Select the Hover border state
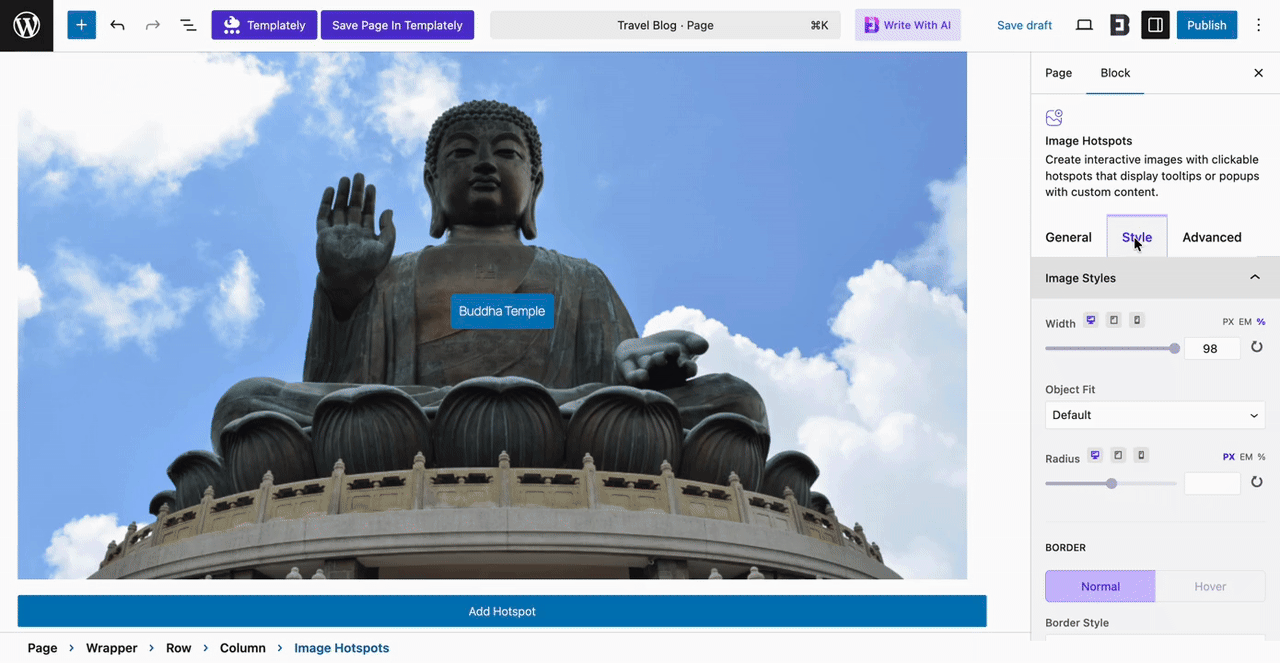 click(x=1210, y=586)
